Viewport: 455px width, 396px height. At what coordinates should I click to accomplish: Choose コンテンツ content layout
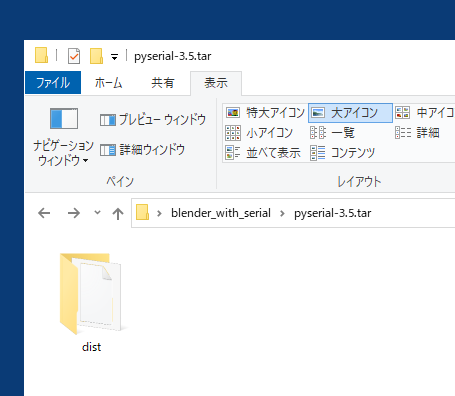click(x=343, y=153)
